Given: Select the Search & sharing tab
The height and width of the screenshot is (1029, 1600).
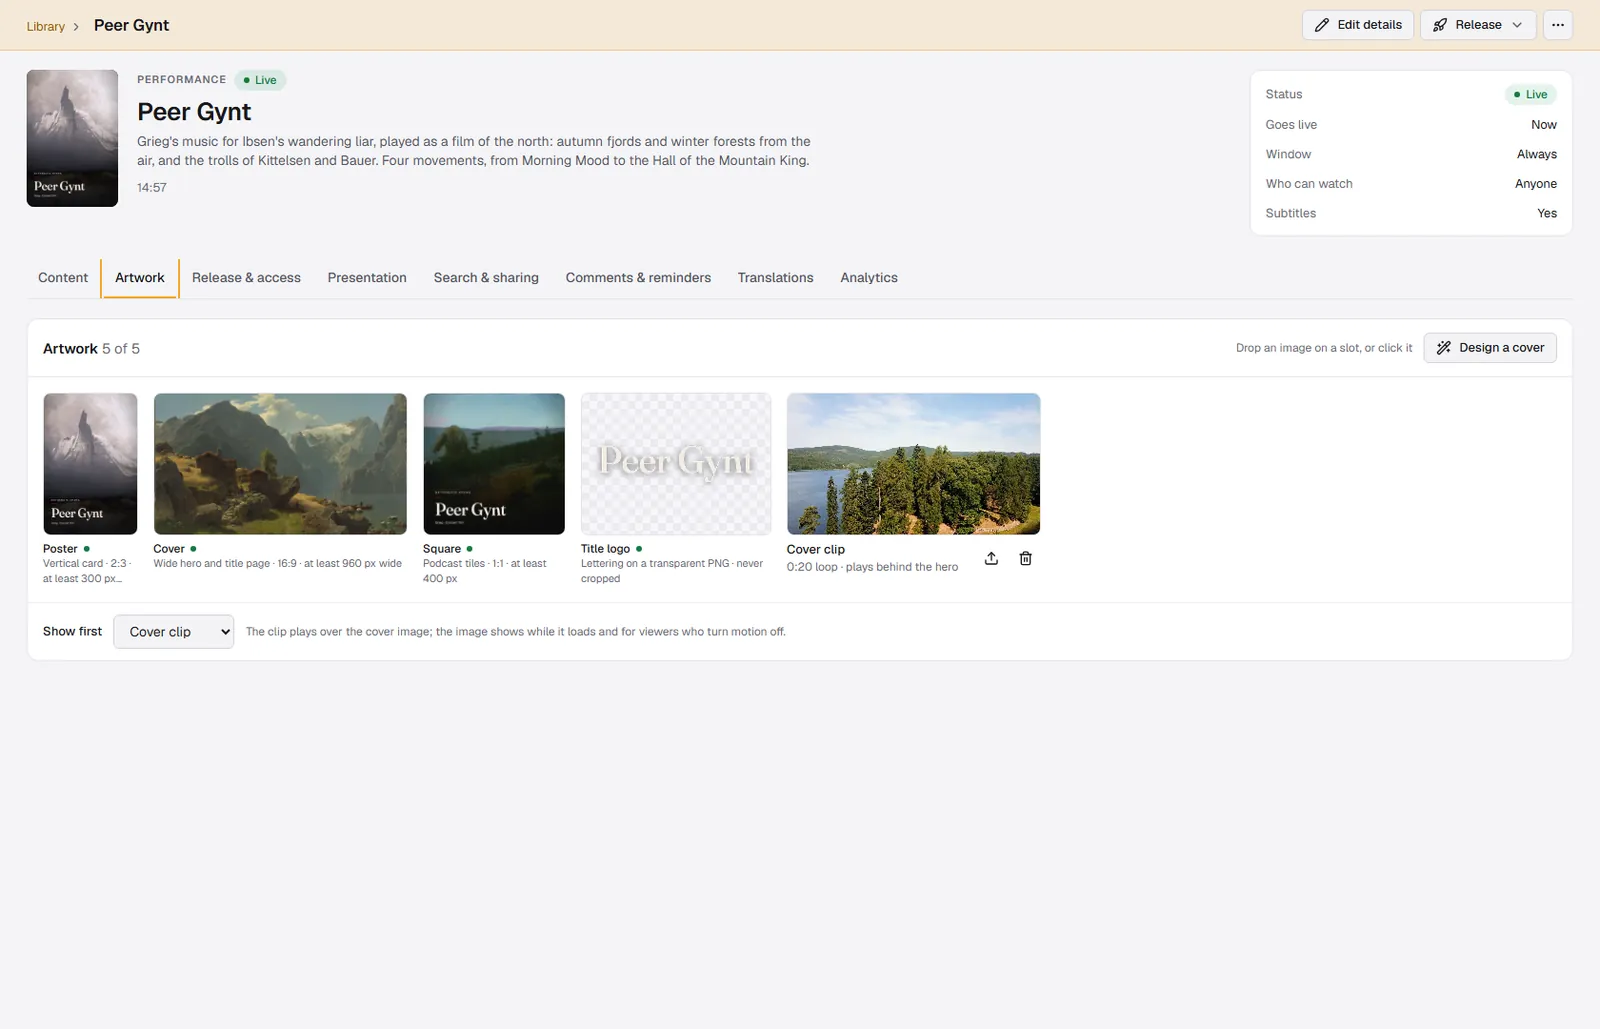Looking at the screenshot, I should 486,278.
